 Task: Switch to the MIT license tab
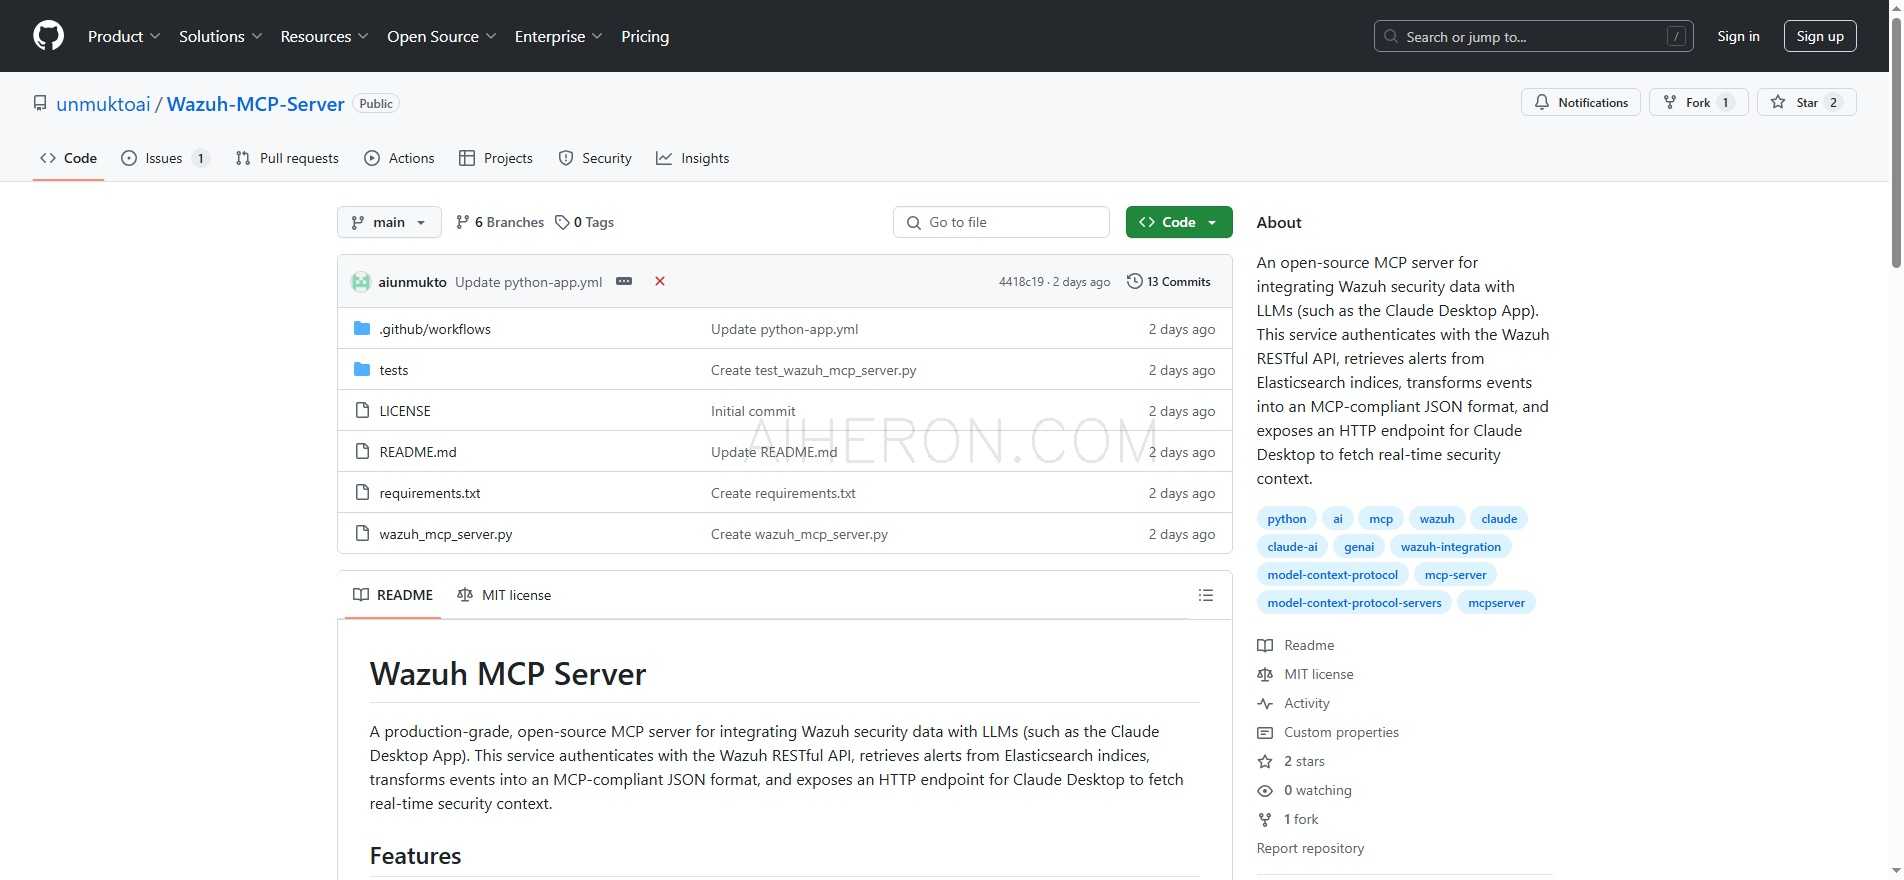pos(504,595)
